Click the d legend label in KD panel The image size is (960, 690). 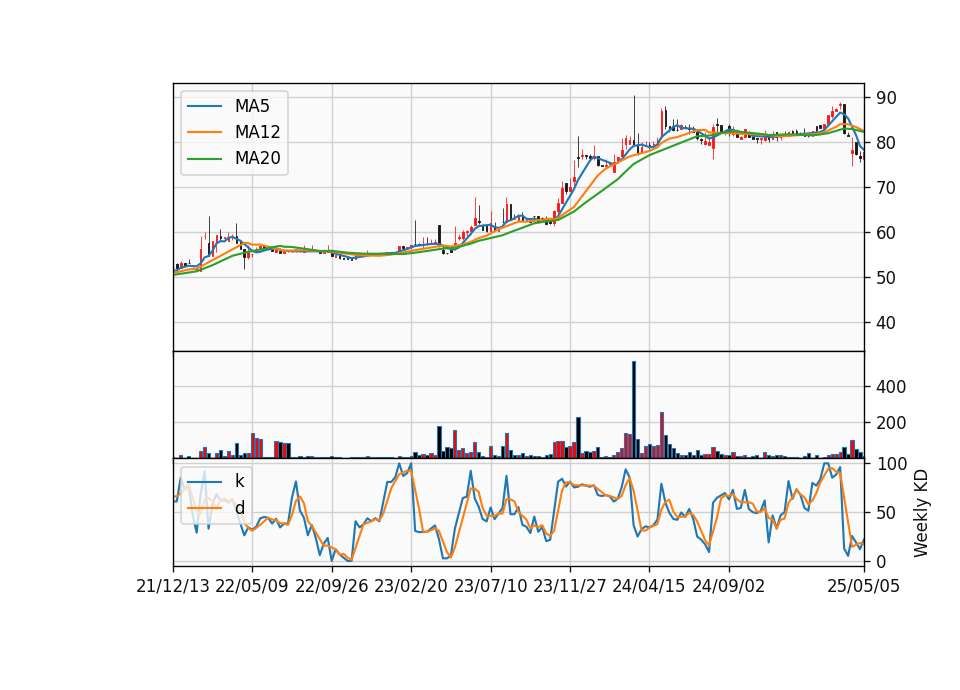(x=239, y=508)
